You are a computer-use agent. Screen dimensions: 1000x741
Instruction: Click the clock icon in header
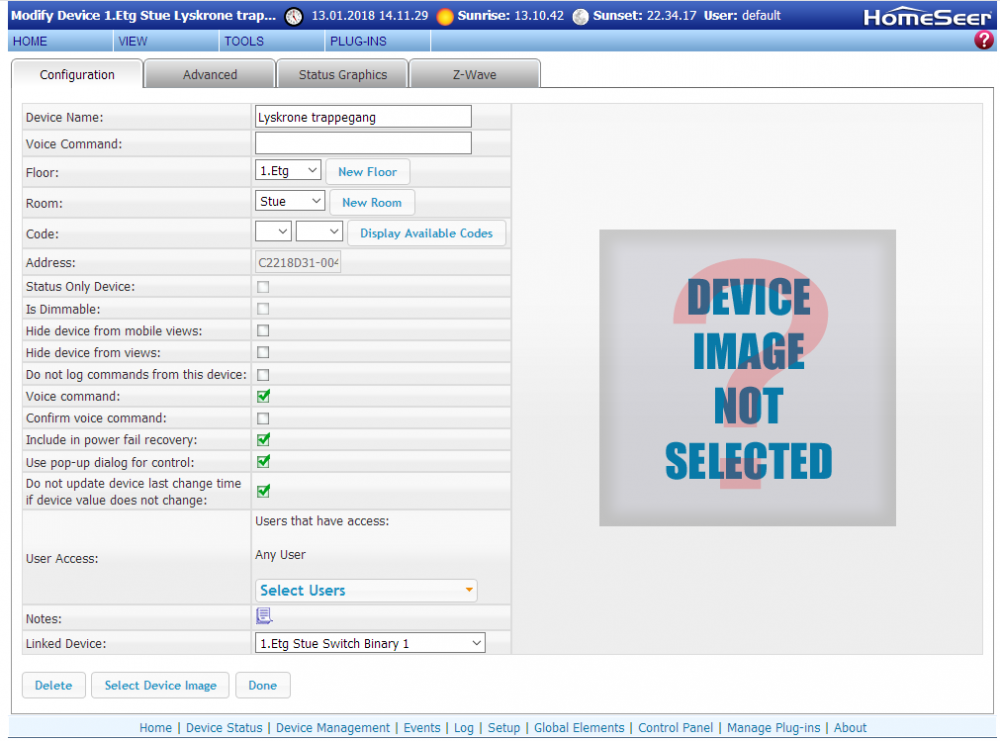point(293,16)
